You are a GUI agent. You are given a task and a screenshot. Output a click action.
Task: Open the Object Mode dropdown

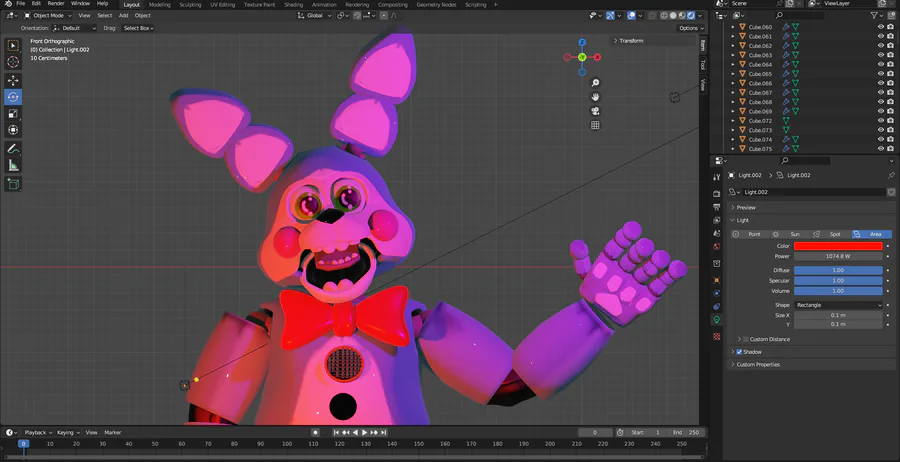click(48, 15)
